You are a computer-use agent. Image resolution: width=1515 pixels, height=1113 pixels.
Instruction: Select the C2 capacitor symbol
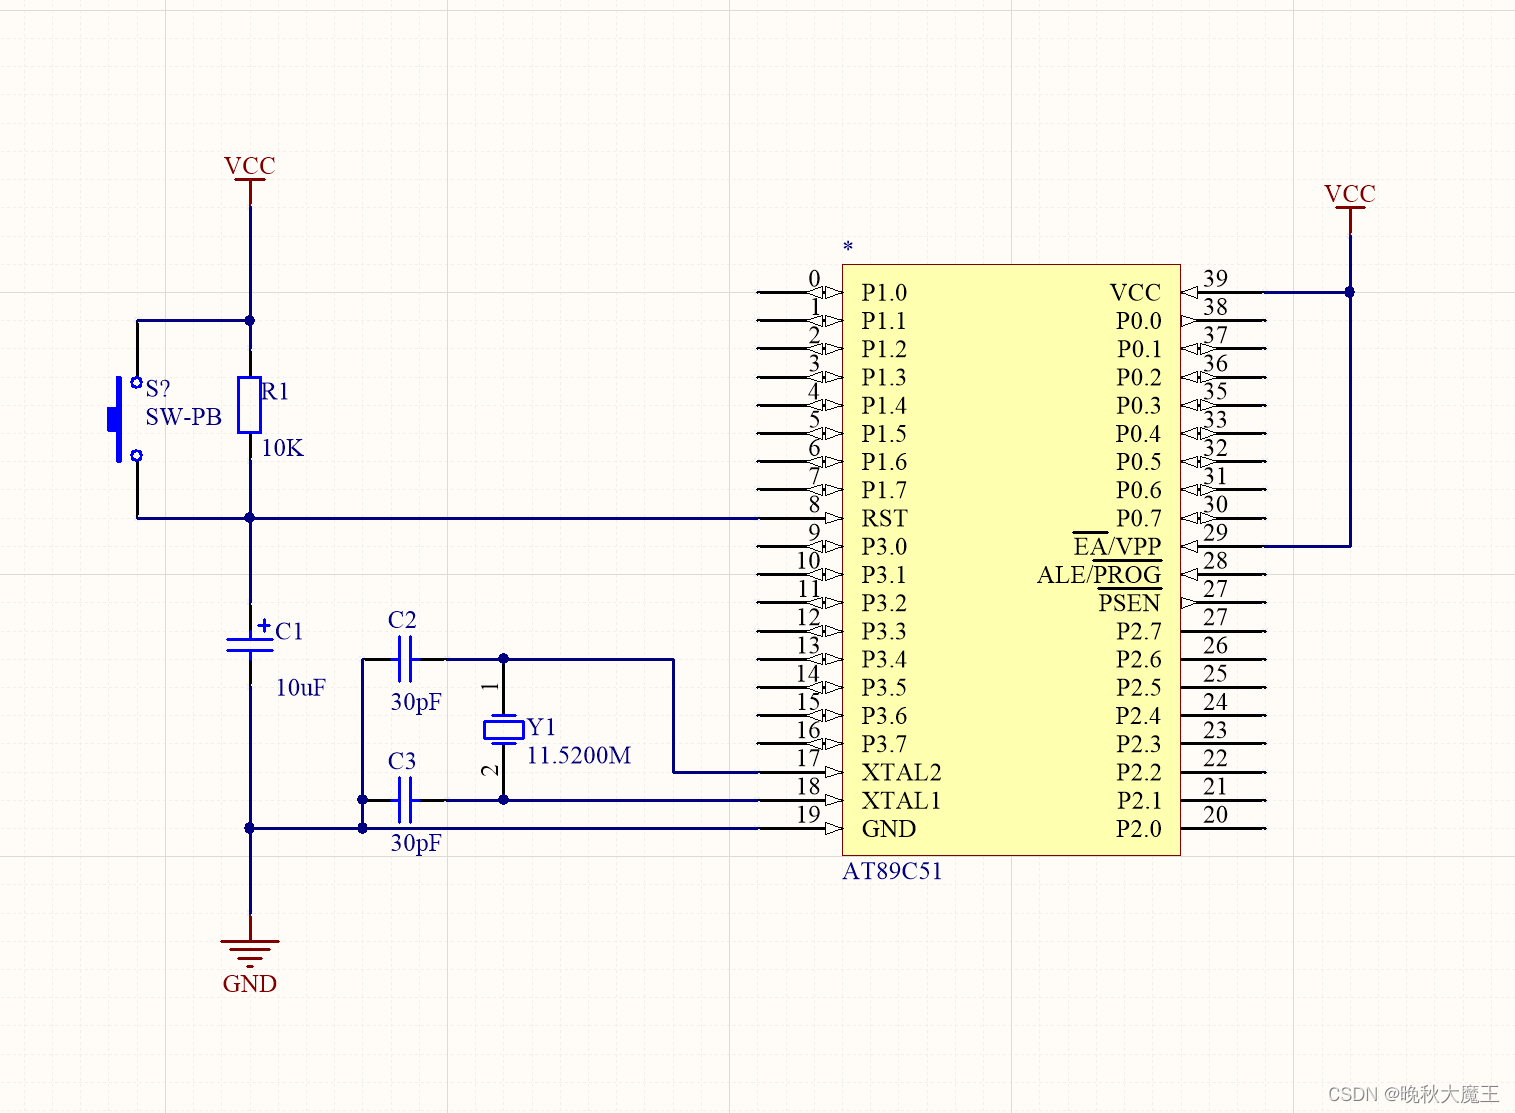click(405, 659)
